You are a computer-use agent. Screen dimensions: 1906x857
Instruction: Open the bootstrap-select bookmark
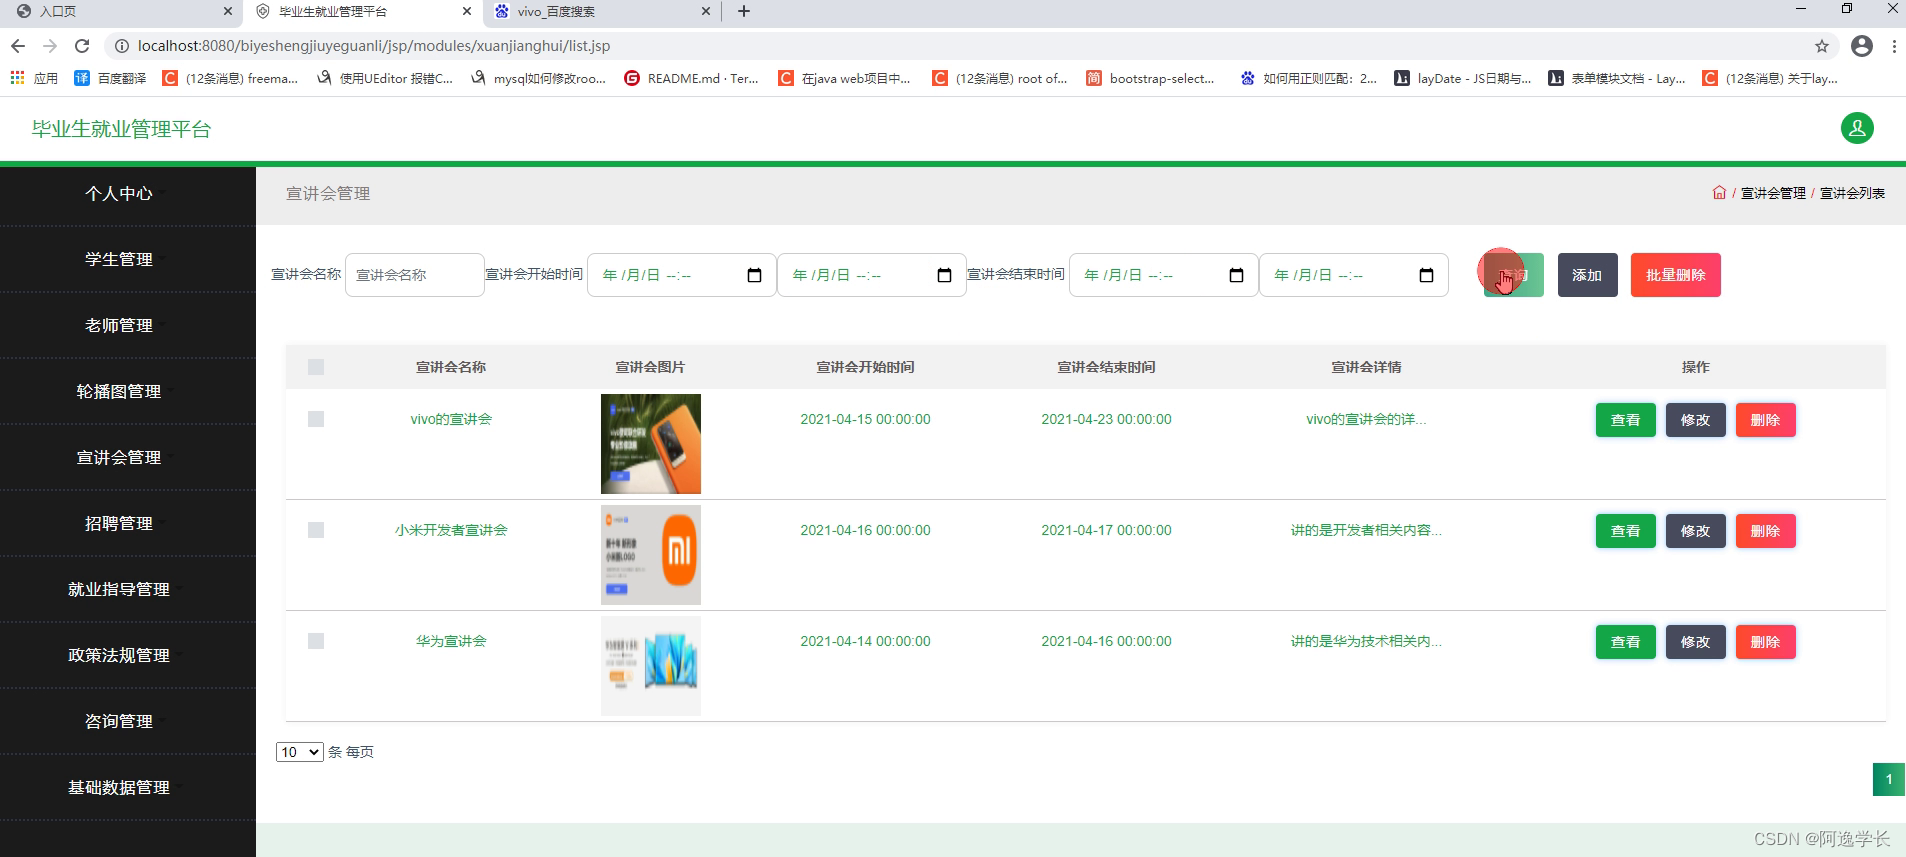click(1150, 78)
